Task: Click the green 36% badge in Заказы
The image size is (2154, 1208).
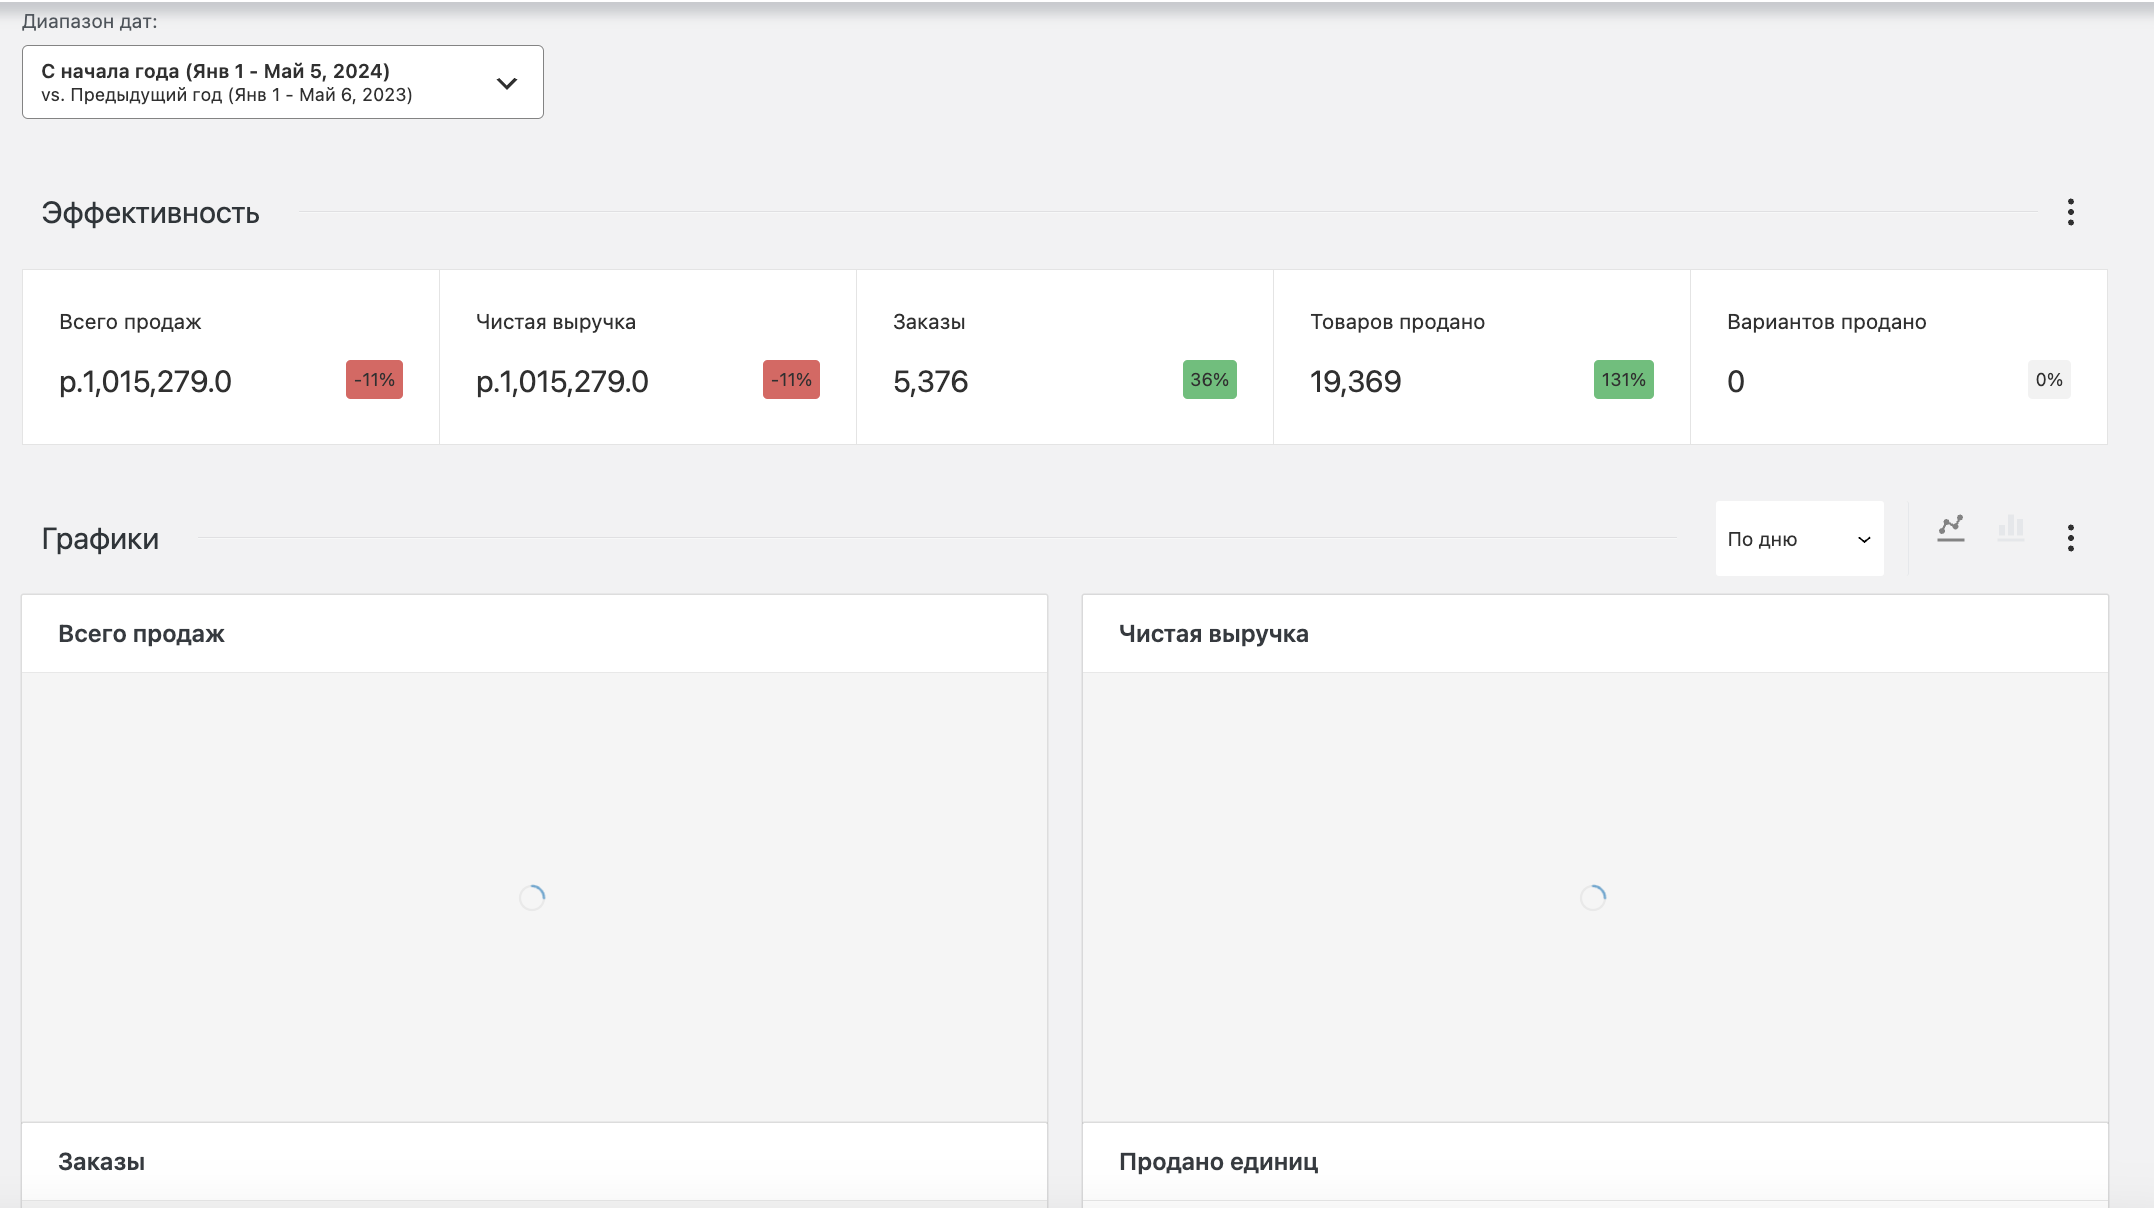Action: pos(1209,380)
